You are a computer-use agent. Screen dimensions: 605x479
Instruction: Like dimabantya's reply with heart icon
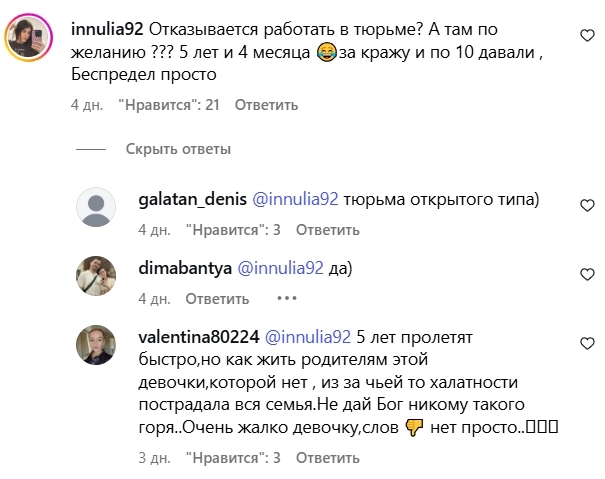pyautogui.click(x=589, y=274)
